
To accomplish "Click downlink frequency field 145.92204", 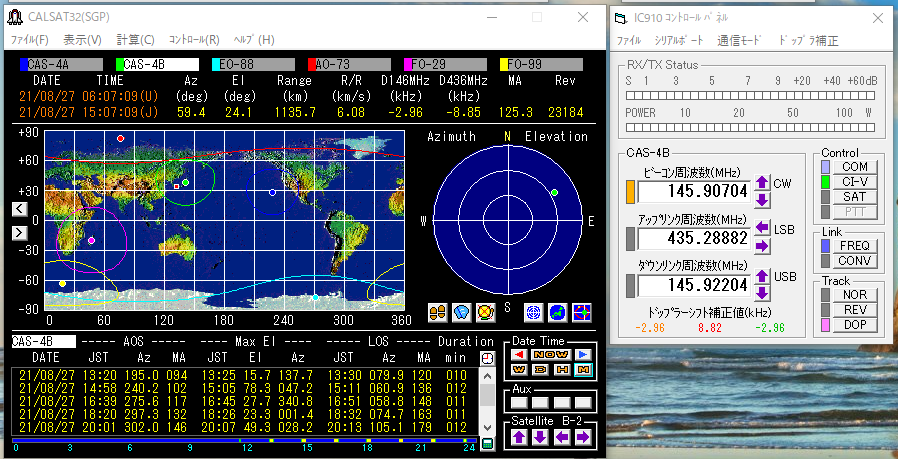I will pyautogui.click(x=694, y=285).
